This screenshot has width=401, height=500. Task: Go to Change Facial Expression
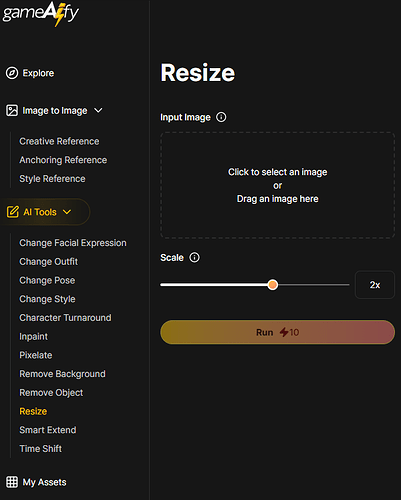pos(73,243)
